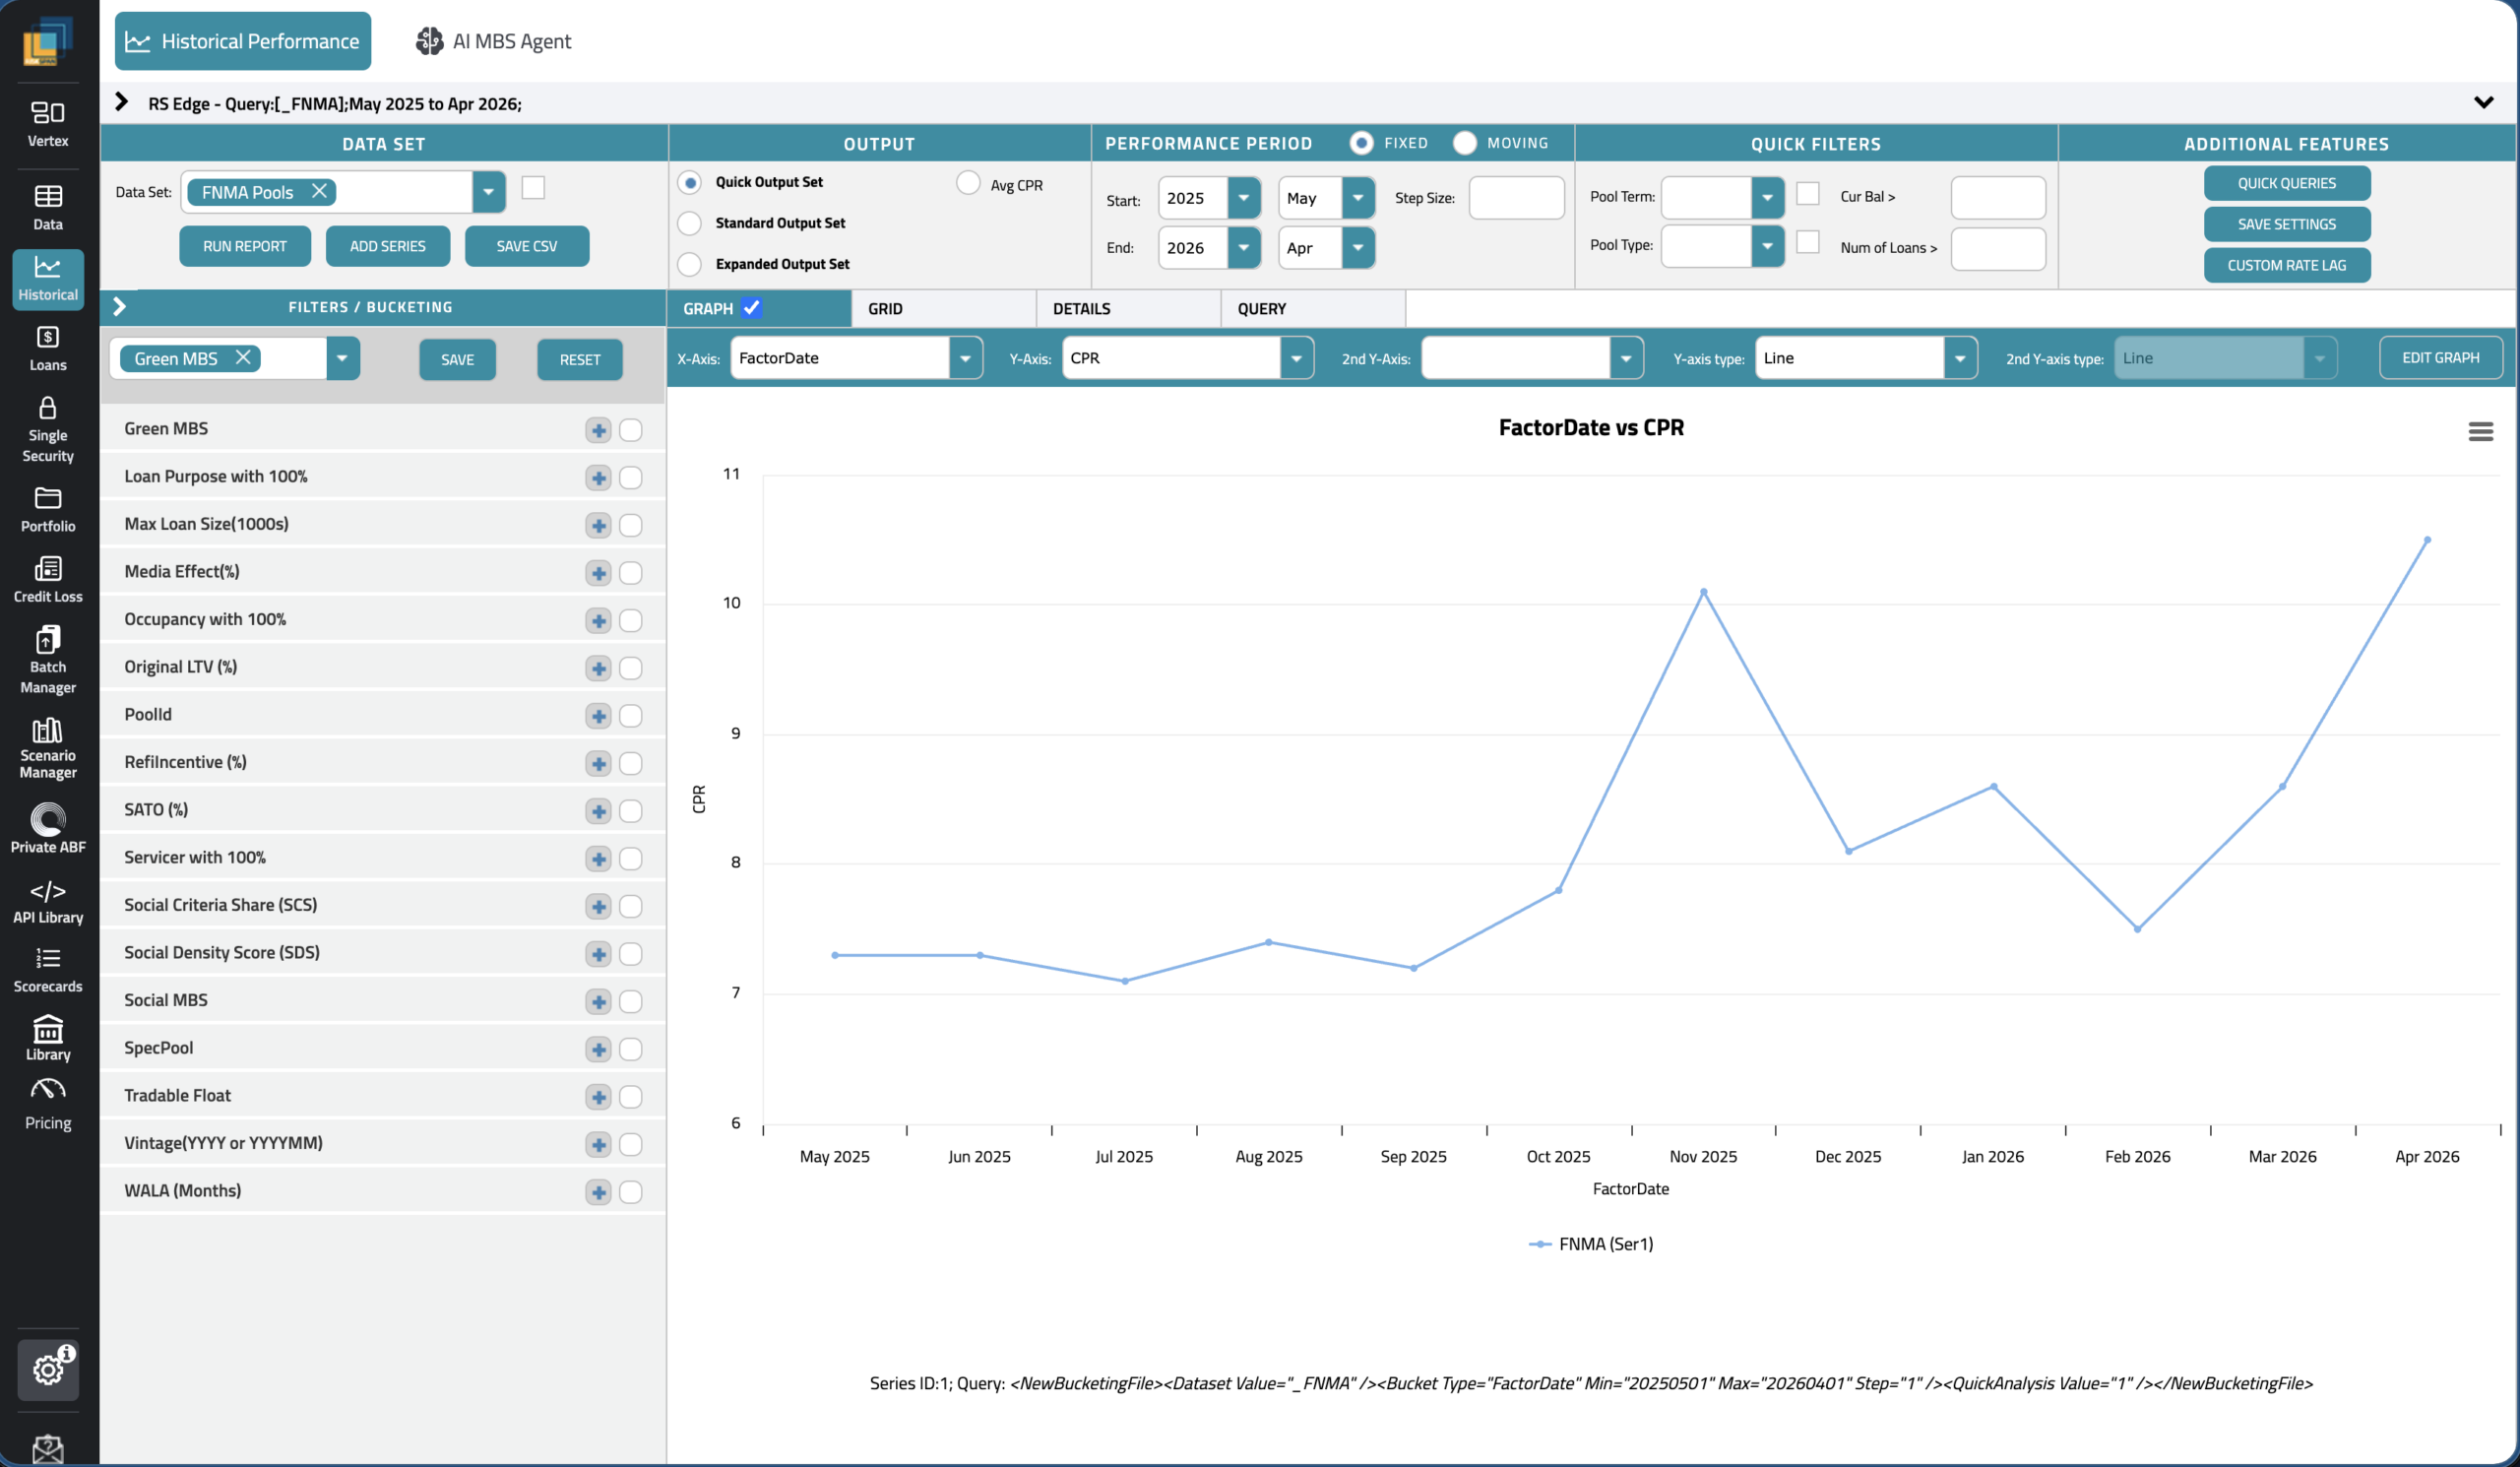Click the QUICK QUERIES button
Viewport: 2520px width, 1467px height.
[2286, 183]
